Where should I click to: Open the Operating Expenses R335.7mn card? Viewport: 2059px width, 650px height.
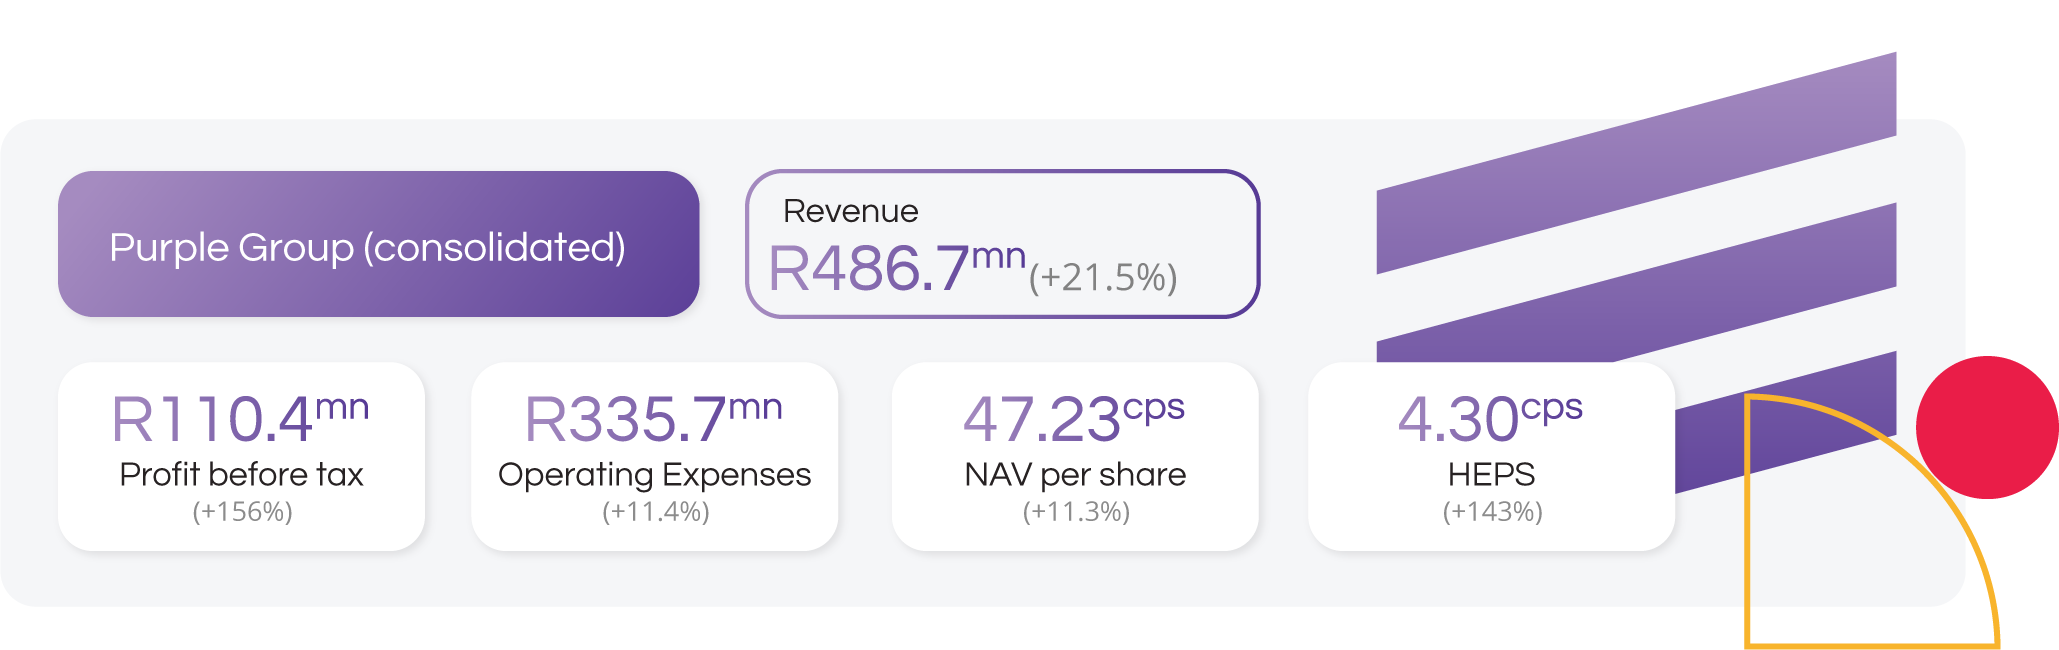click(x=654, y=456)
